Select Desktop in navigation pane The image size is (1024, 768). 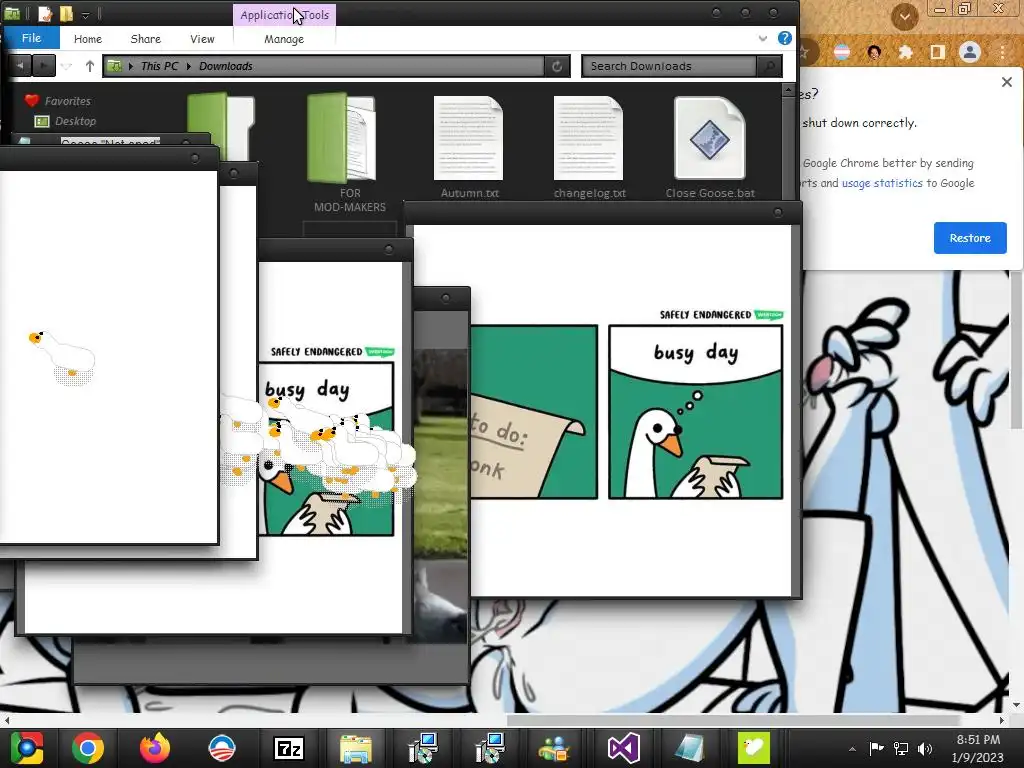[75, 121]
